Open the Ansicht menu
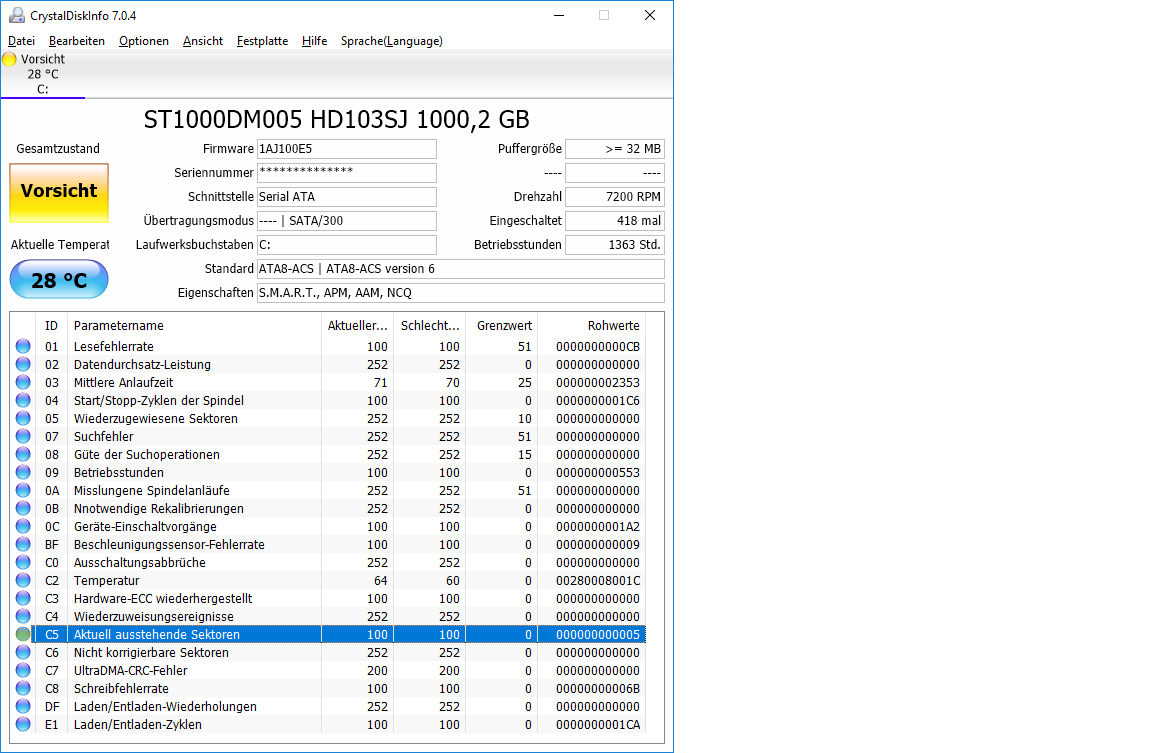This screenshot has height=753, width=1152. (203, 41)
